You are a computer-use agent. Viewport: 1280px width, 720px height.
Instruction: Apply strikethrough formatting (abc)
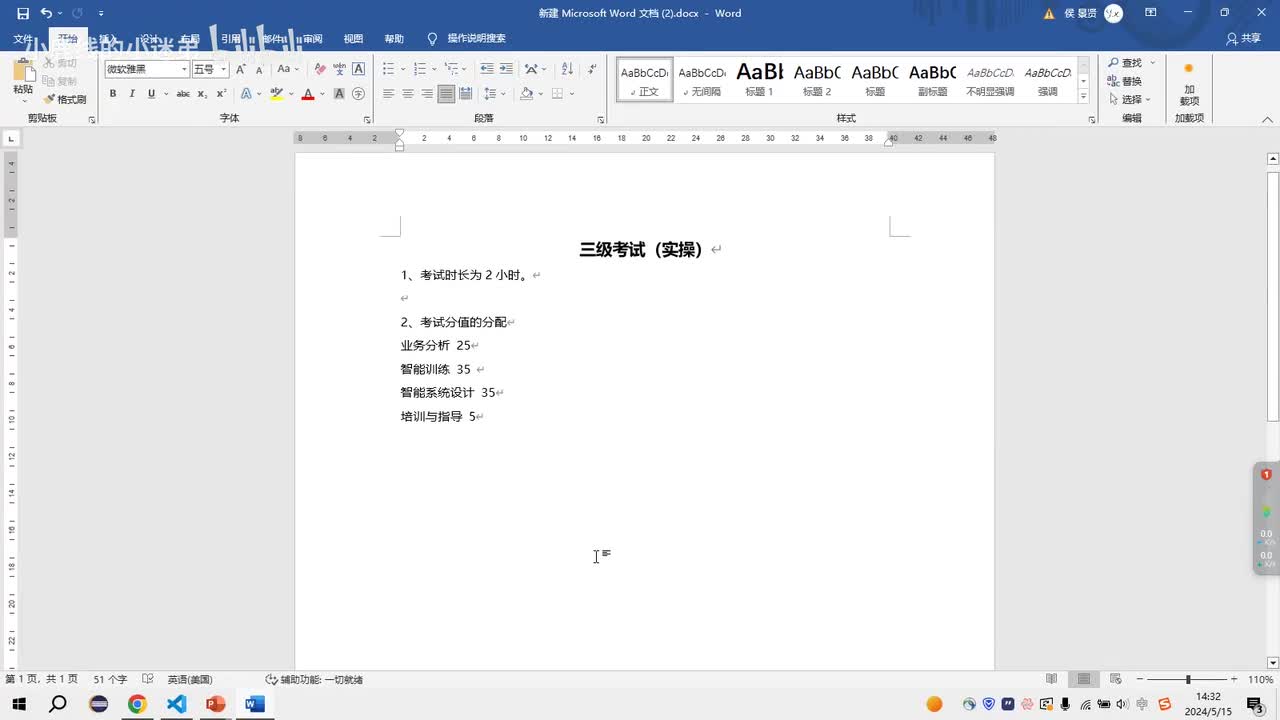tap(183, 94)
